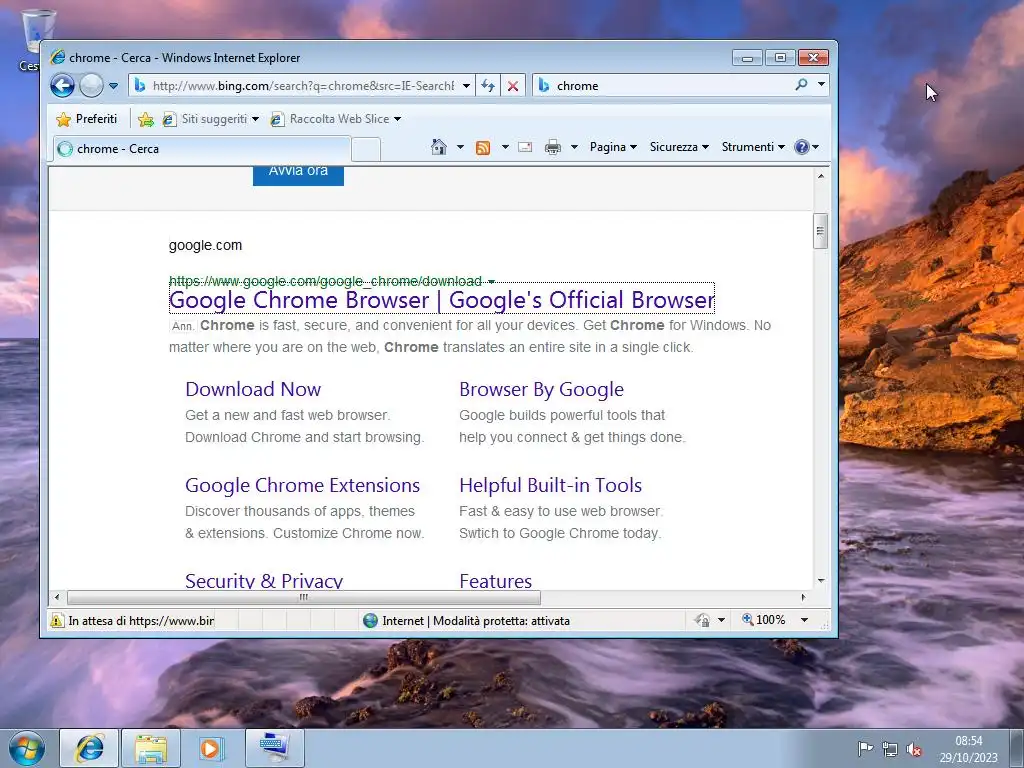Click the scroll left arrow

(57, 597)
